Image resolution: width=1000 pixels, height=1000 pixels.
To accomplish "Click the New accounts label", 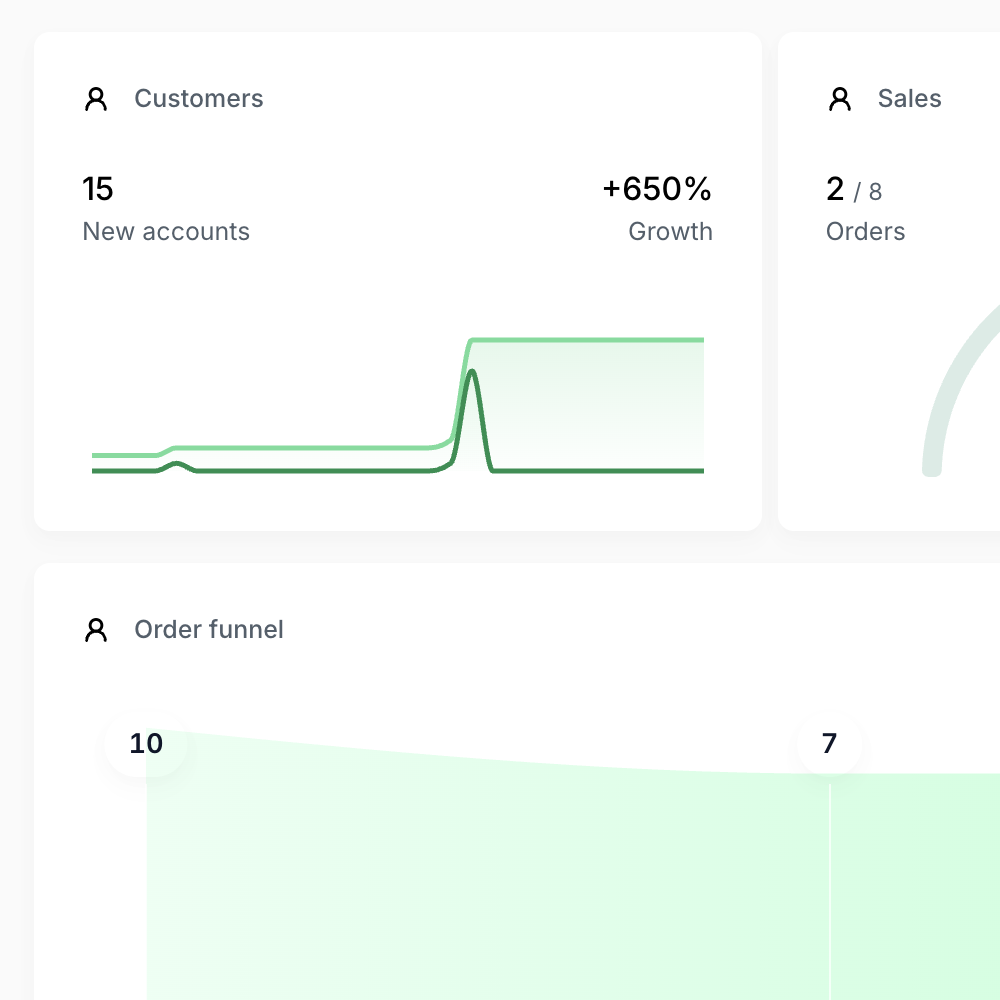I will 166,232.
